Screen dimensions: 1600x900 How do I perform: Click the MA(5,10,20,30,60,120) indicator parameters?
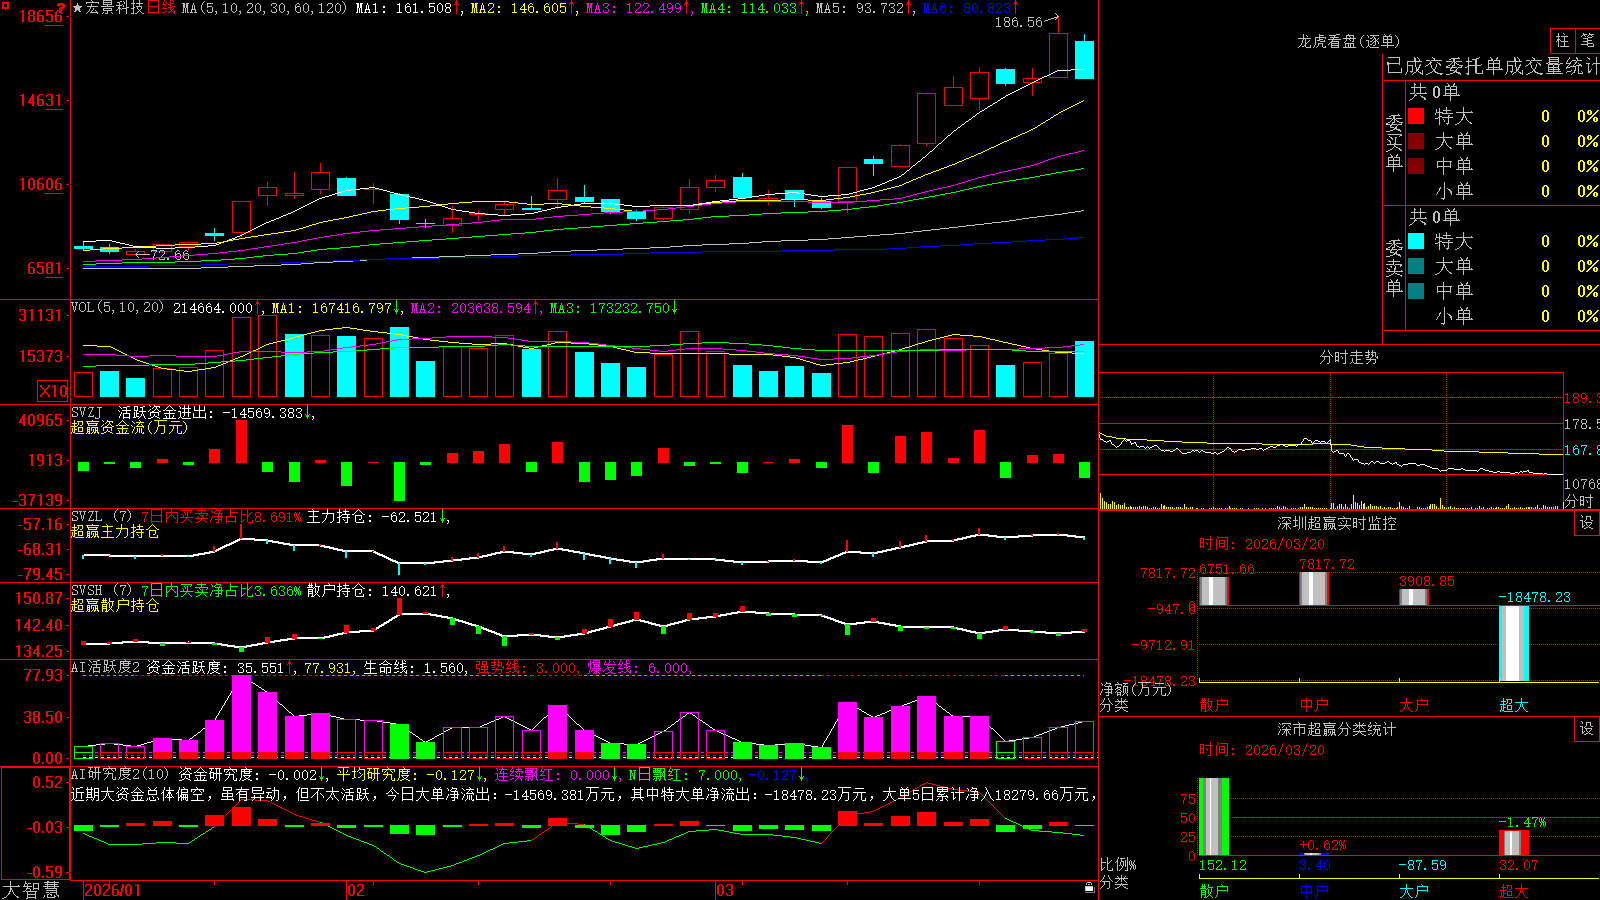pos(265,8)
